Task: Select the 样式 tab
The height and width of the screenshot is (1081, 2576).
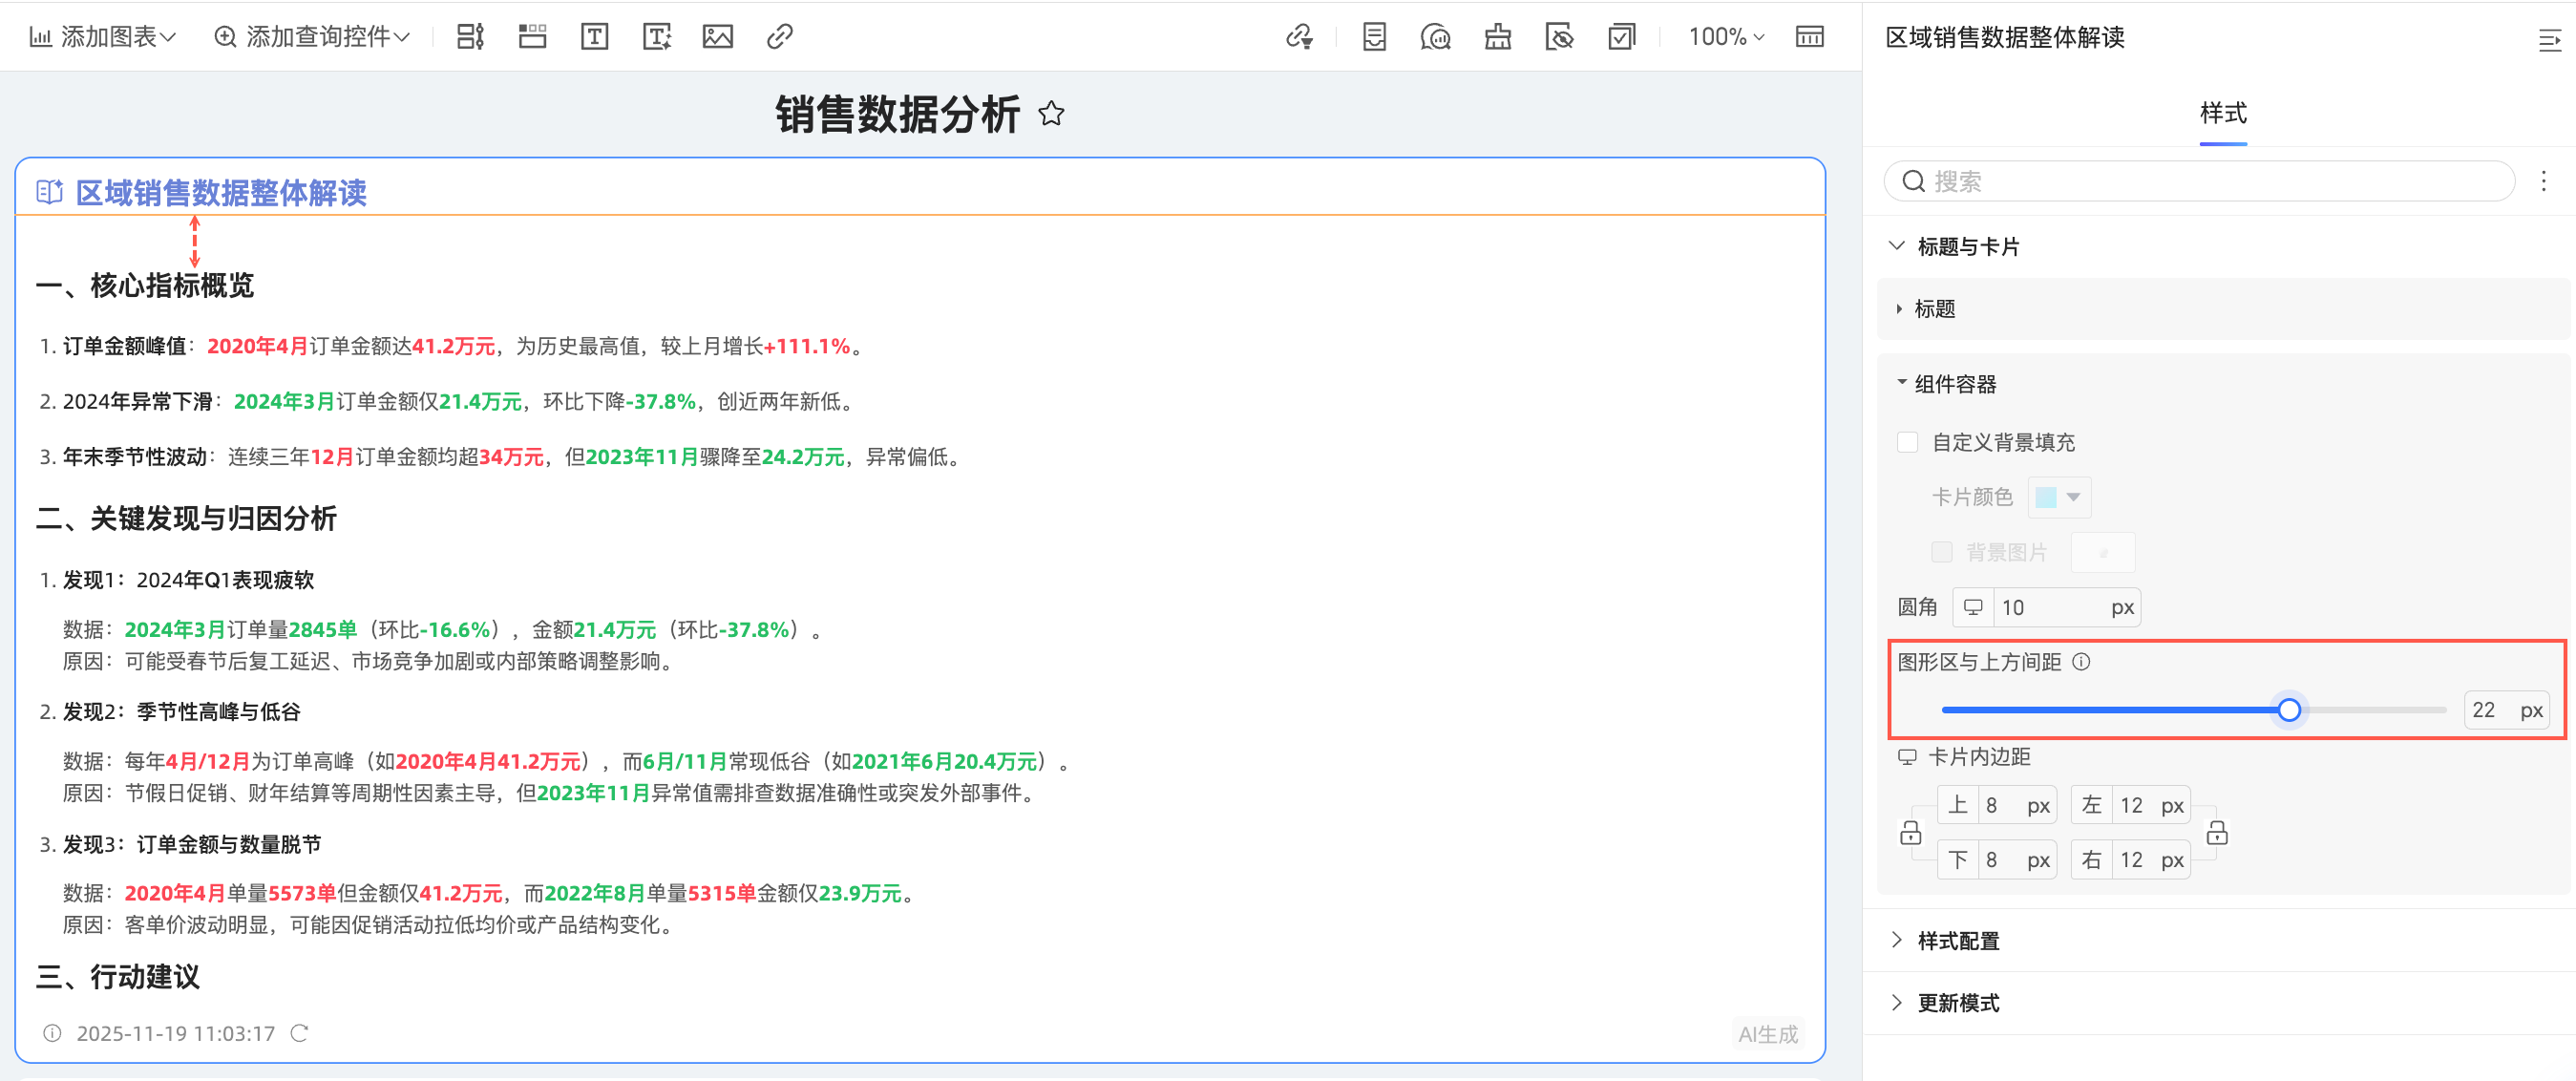Action: (2222, 113)
